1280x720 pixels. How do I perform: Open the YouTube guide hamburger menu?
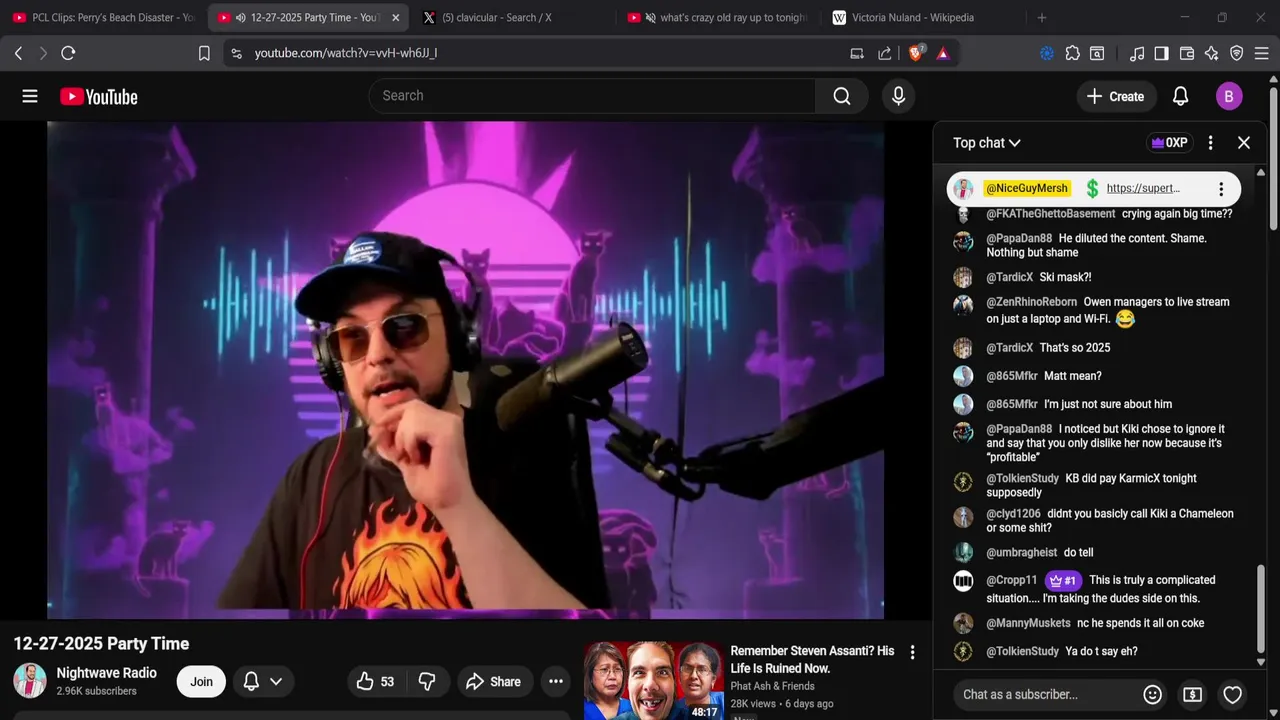[30, 96]
